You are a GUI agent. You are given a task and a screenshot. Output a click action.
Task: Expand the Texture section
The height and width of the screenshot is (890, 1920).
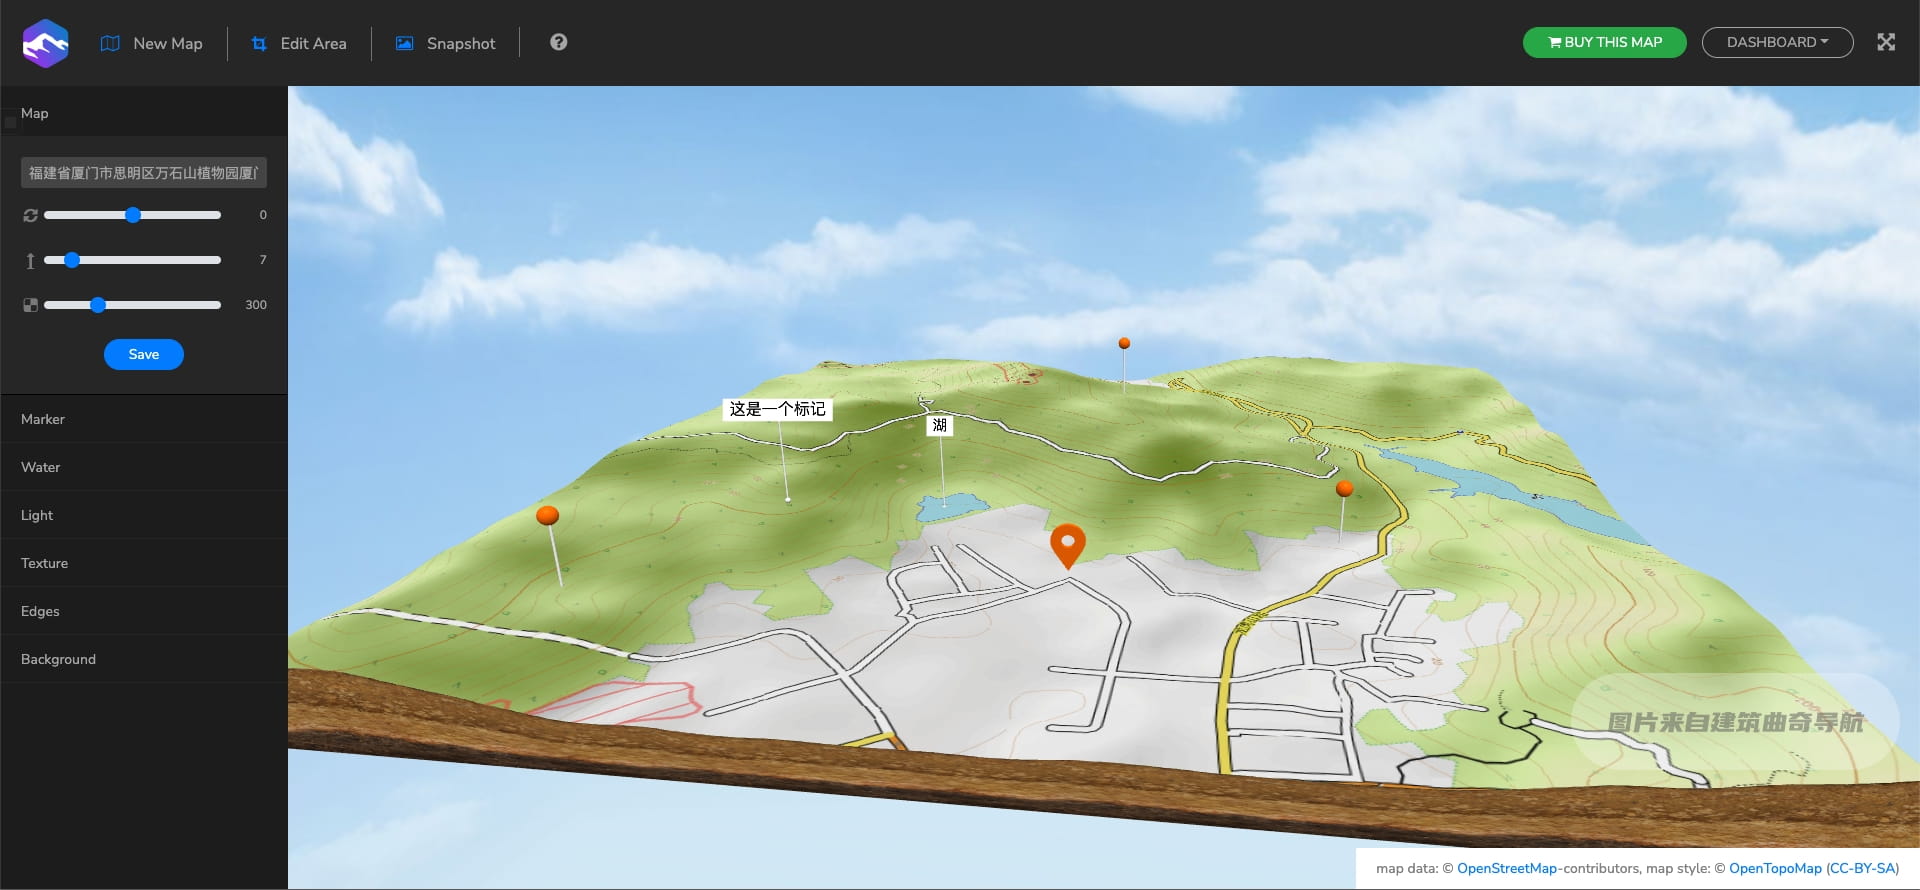[x=144, y=563]
